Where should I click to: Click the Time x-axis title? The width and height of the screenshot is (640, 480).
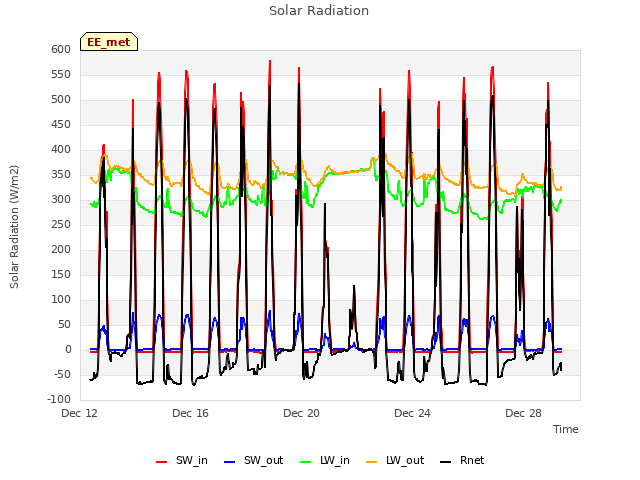click(566, 429)
